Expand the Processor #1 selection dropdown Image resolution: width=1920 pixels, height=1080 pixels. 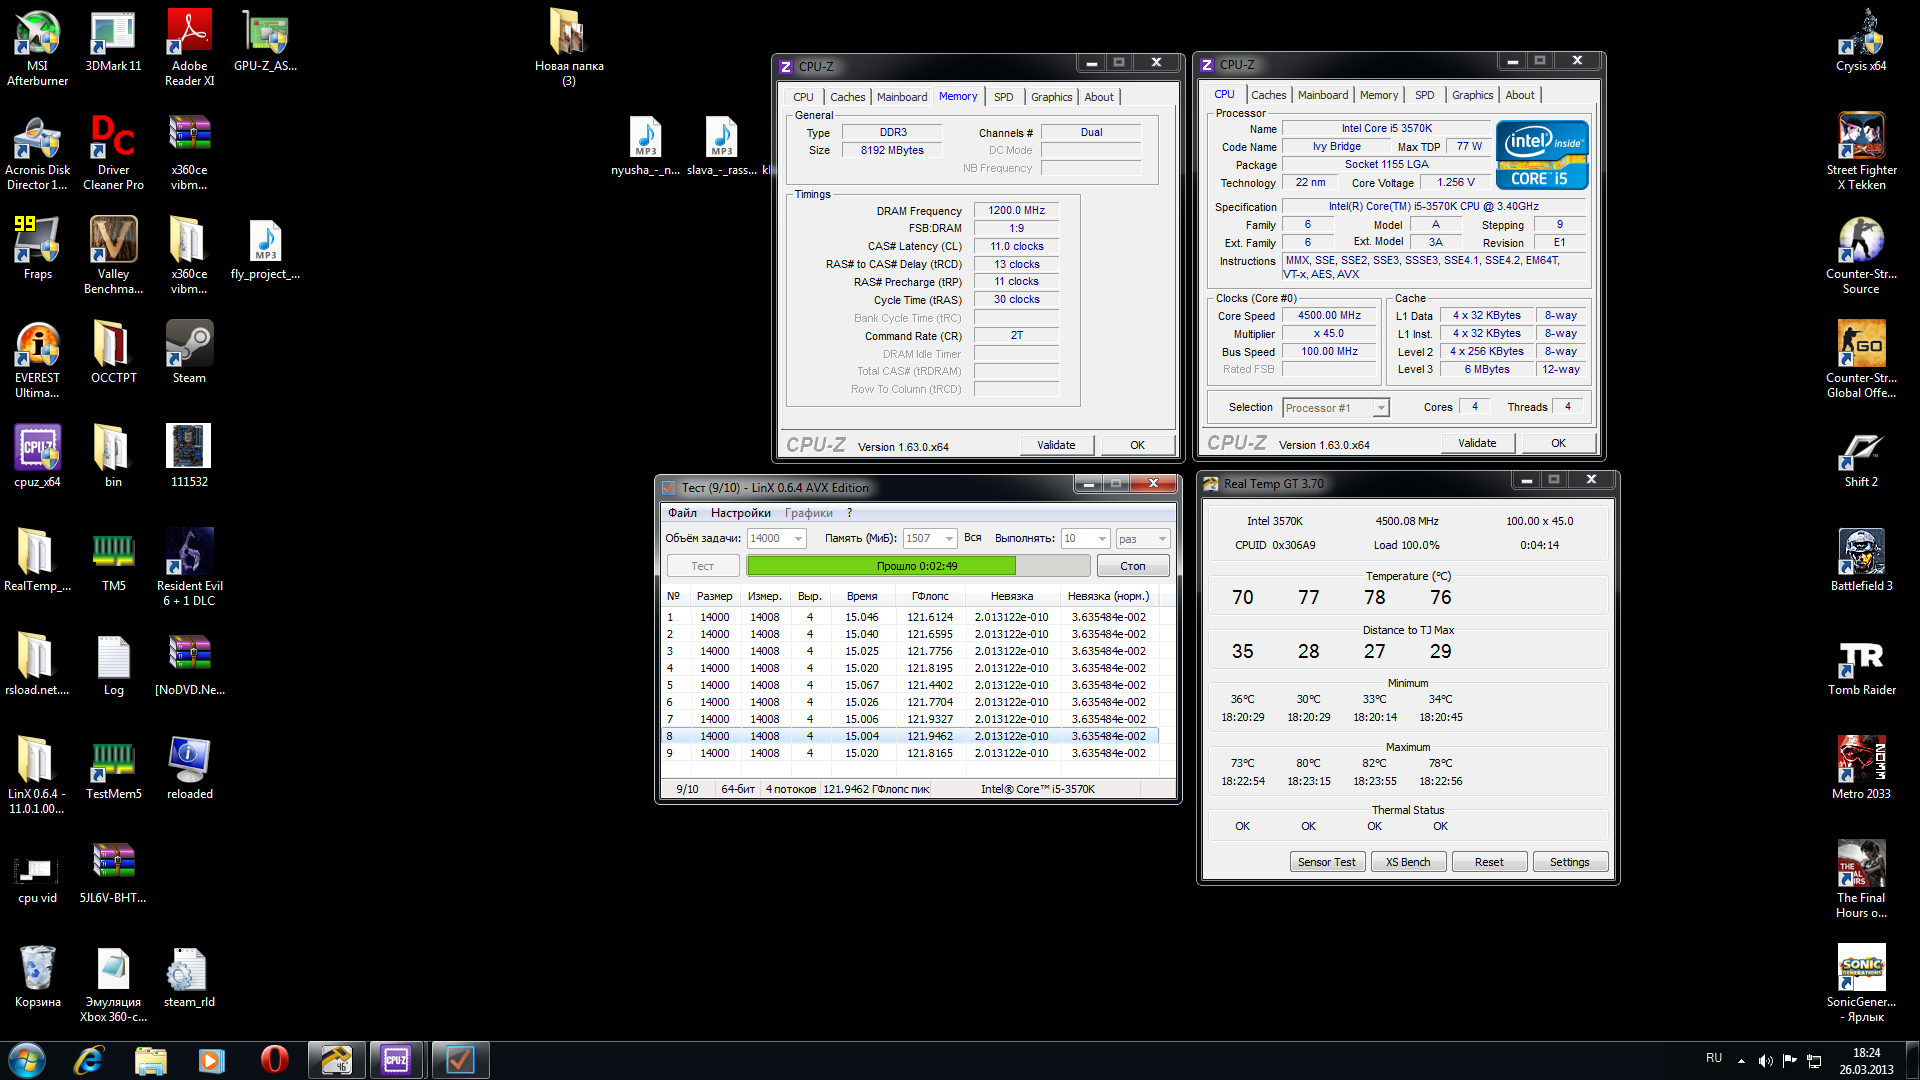coord(1381,408)
